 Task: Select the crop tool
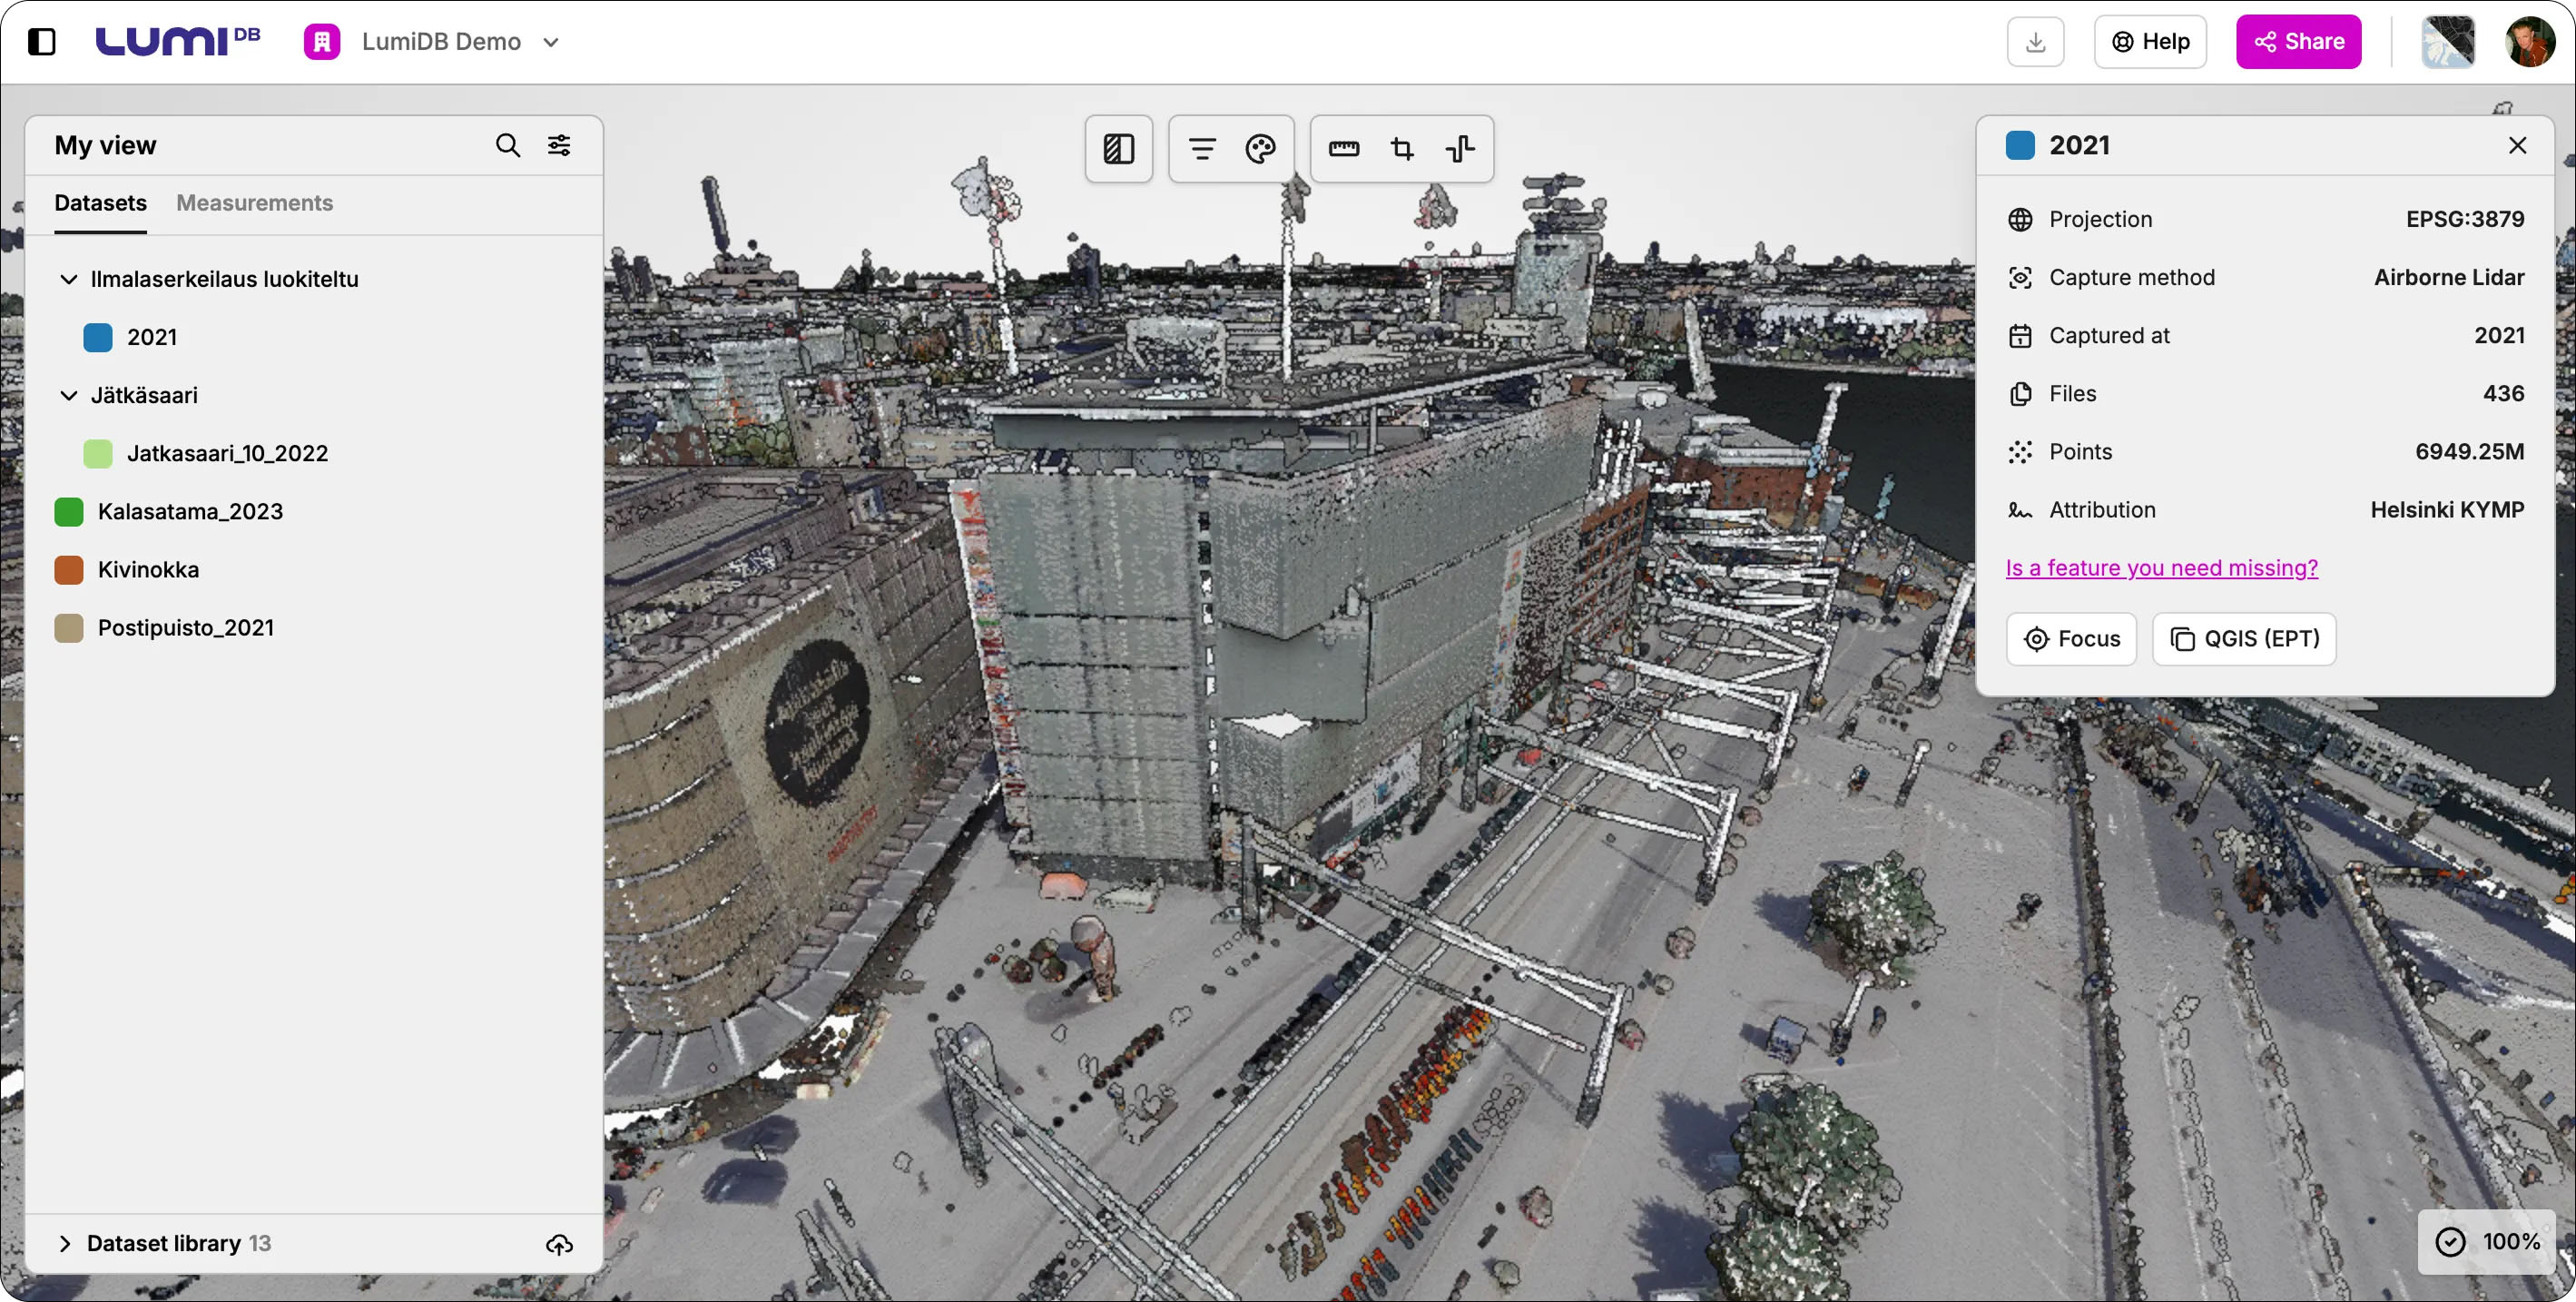(1402, 149)
